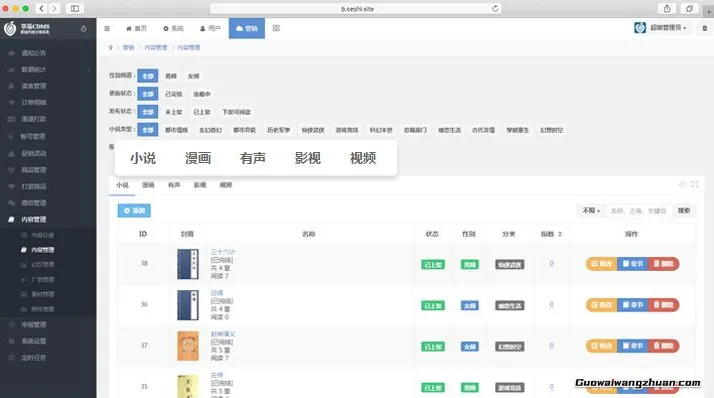Select 男频 gender channel filter
Viewport: 714px width, 398px height.
(171, 76)
